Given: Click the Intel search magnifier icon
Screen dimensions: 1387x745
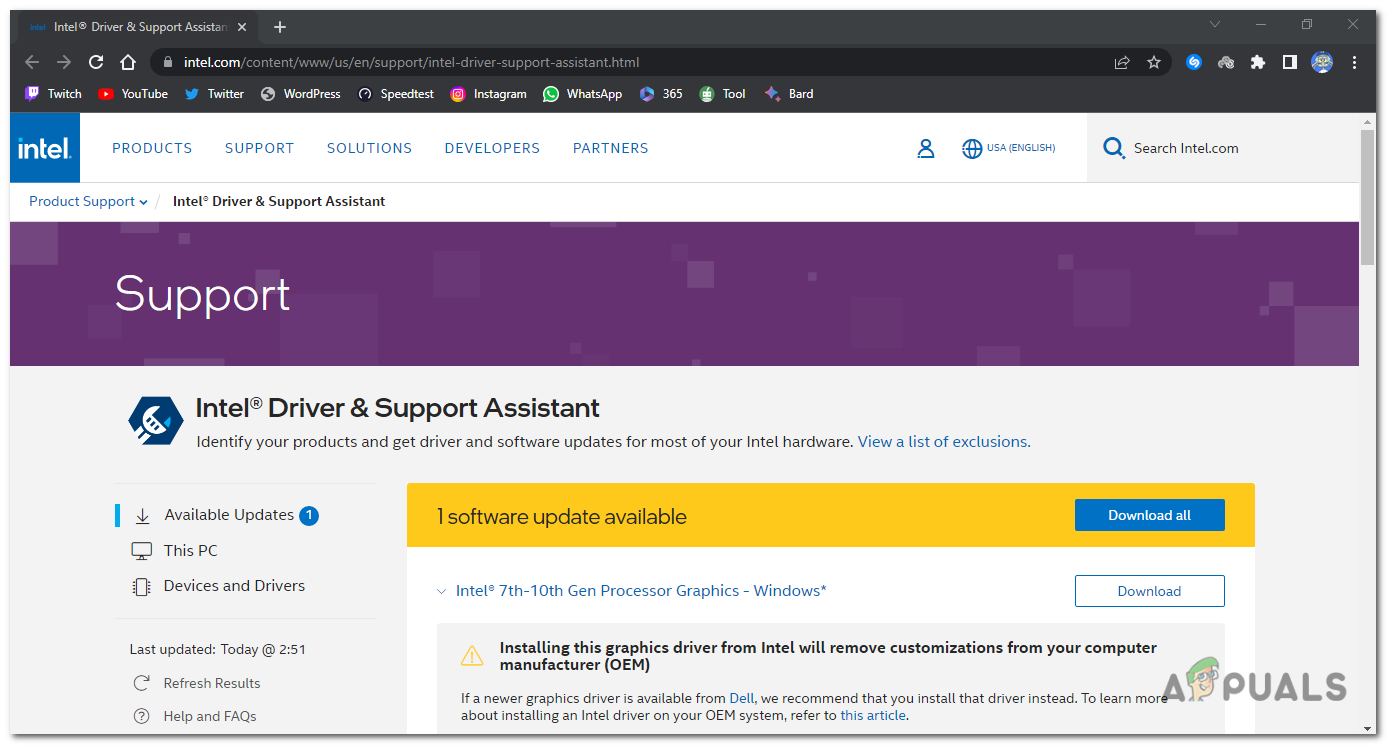Looking at the screenshot, I should pos(1113,148).
